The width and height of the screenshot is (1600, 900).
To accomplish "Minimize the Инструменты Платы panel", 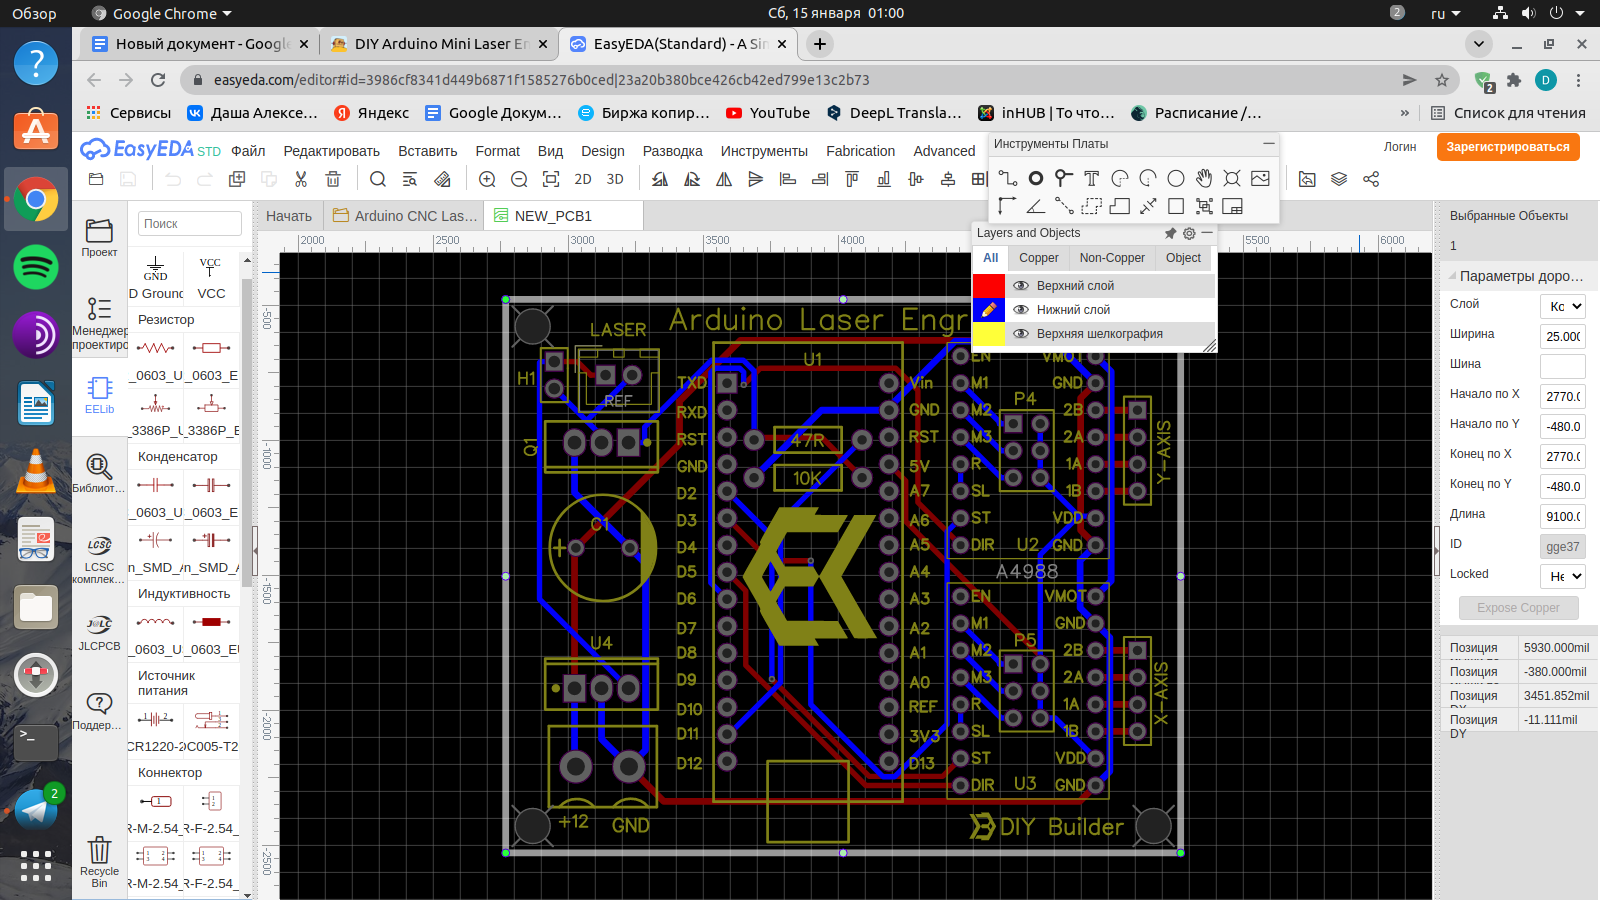I will 1268,144.
